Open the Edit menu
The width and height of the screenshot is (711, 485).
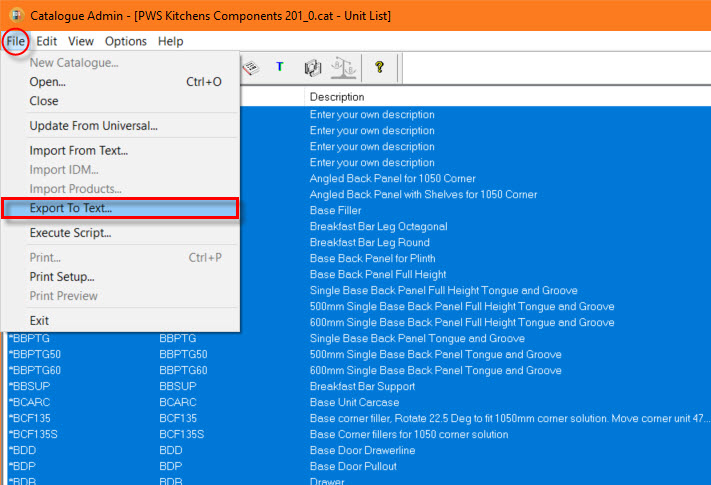(47, 41)
